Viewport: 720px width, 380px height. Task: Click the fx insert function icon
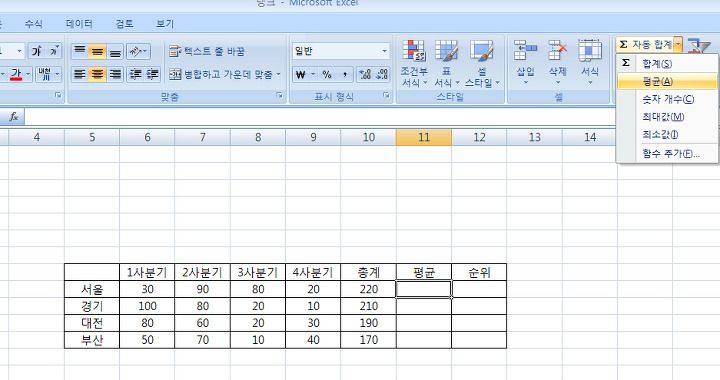(x=14, y=117)
